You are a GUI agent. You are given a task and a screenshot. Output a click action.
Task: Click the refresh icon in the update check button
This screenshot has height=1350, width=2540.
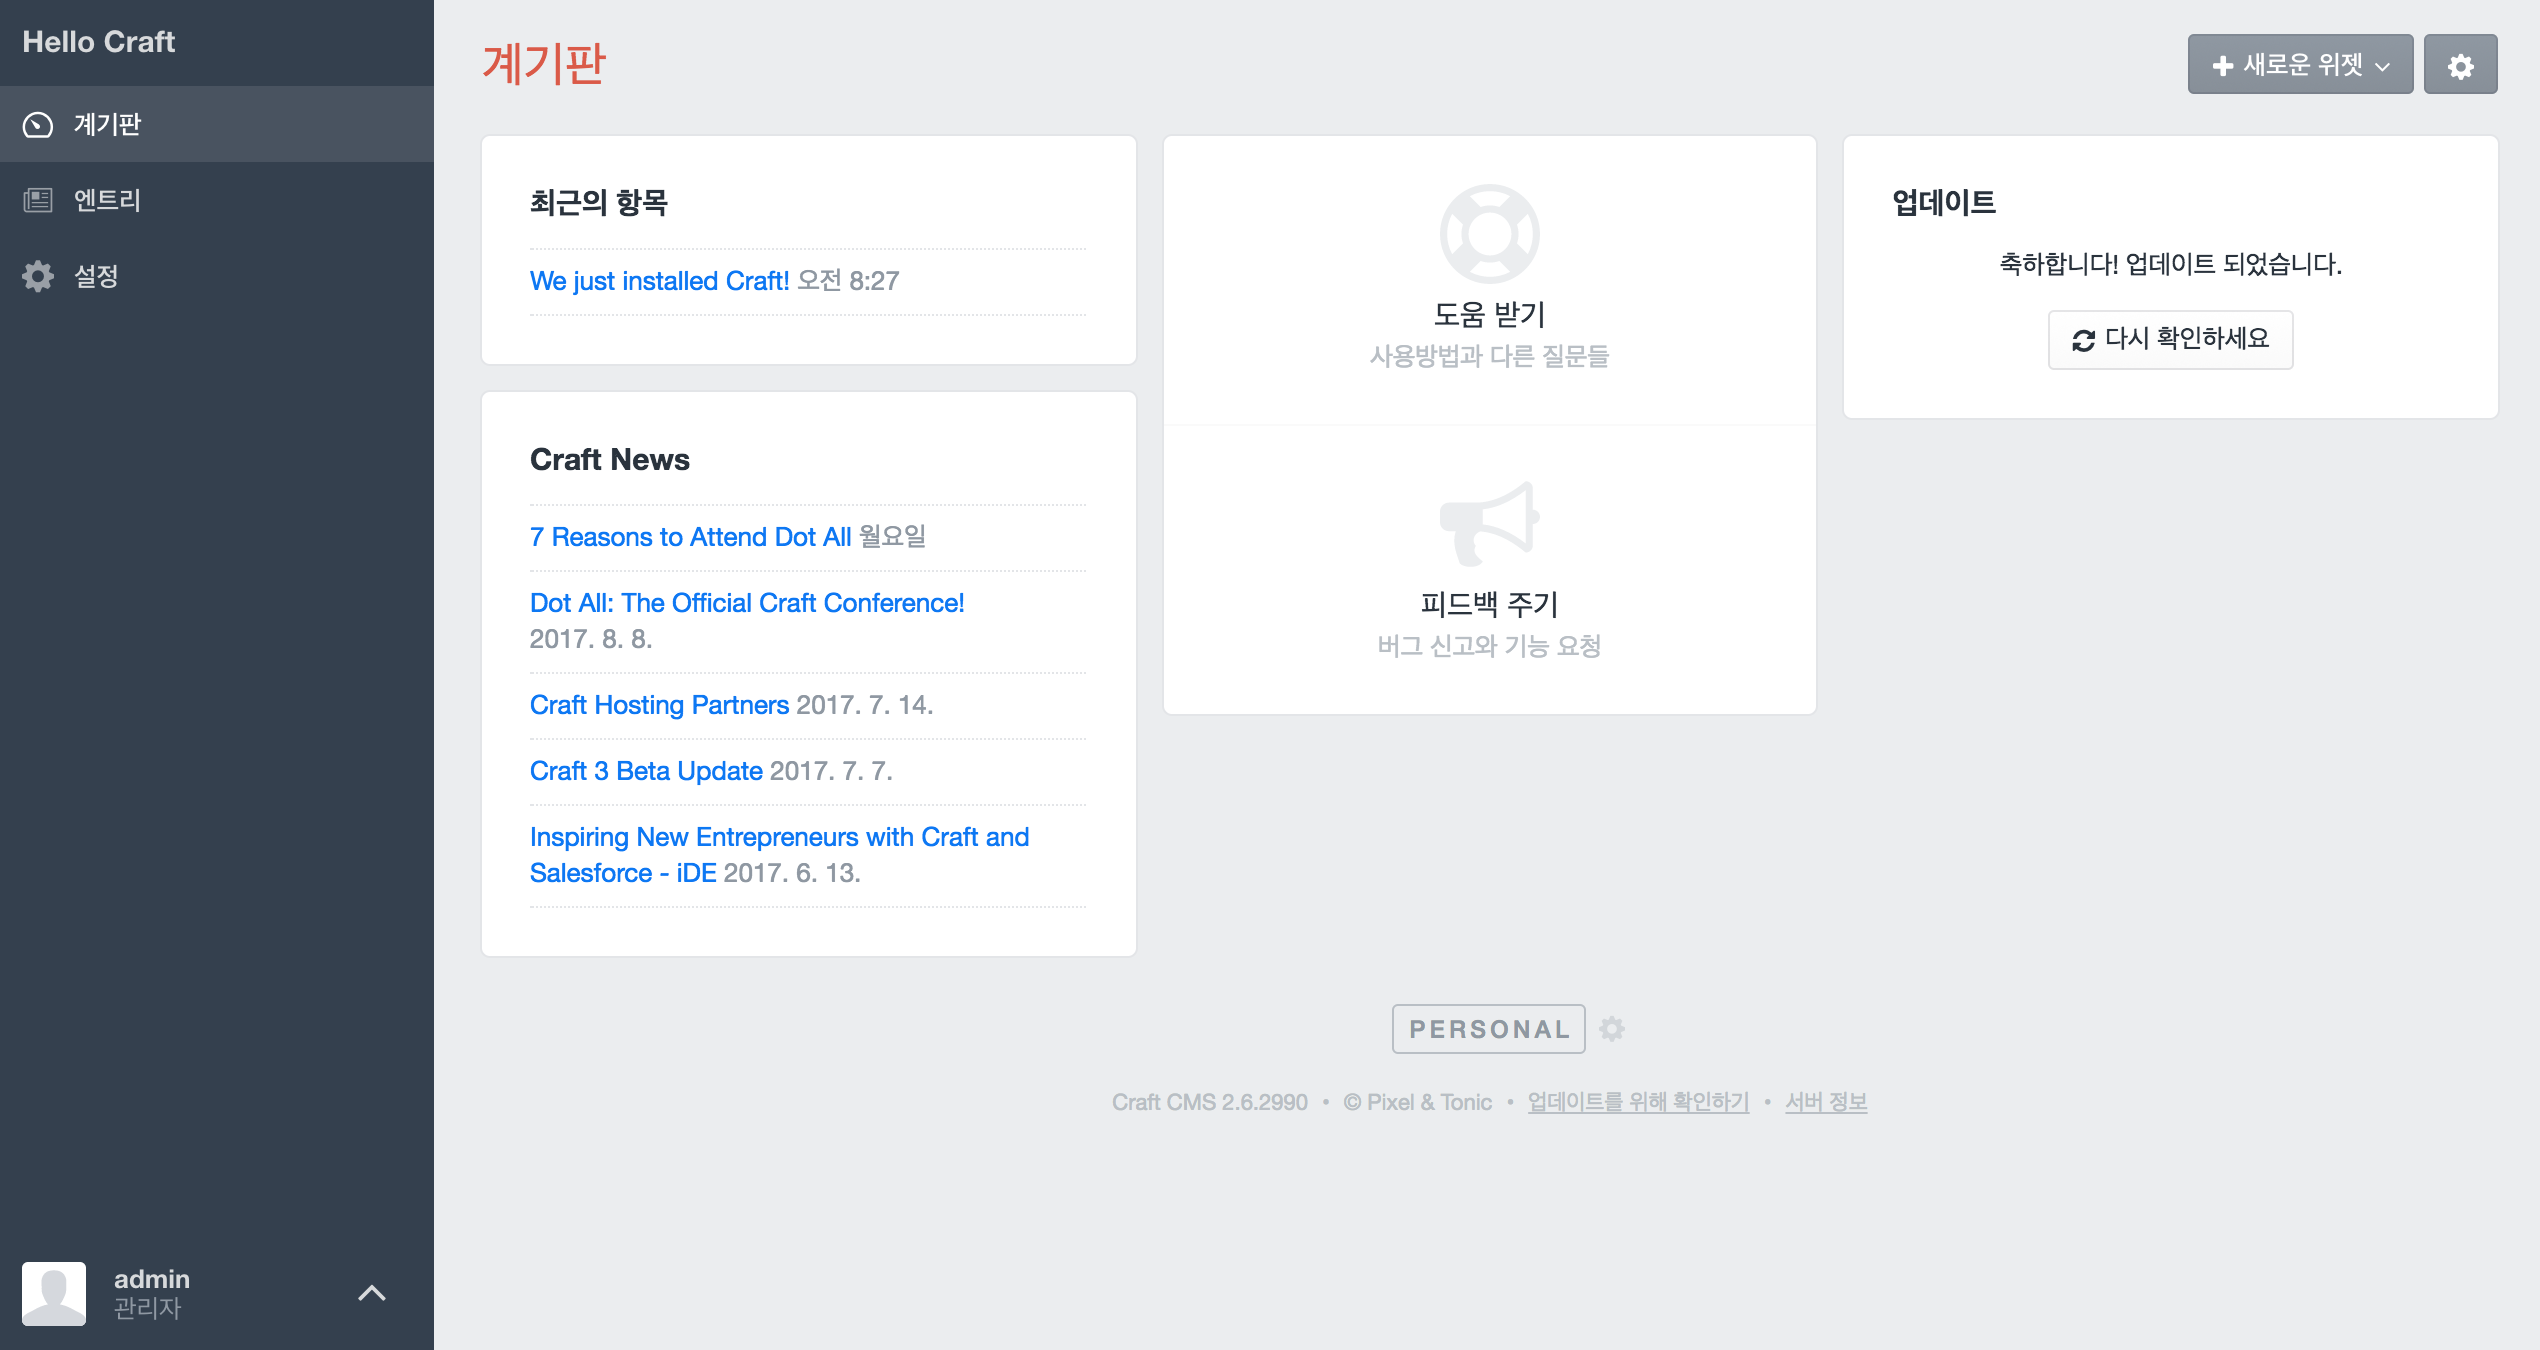(2083, 341)
